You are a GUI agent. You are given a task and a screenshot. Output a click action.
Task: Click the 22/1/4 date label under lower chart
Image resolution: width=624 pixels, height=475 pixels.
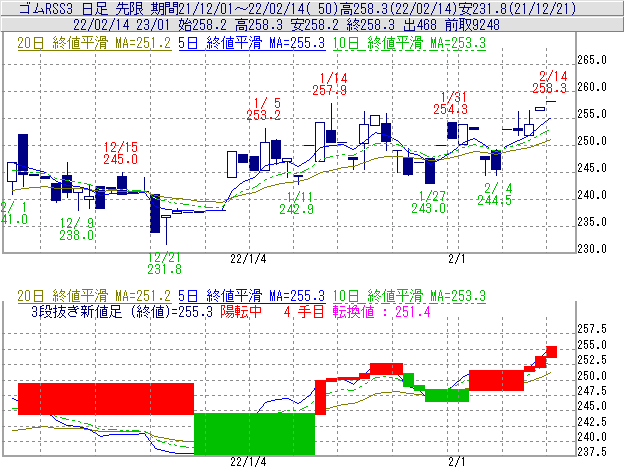248,462
